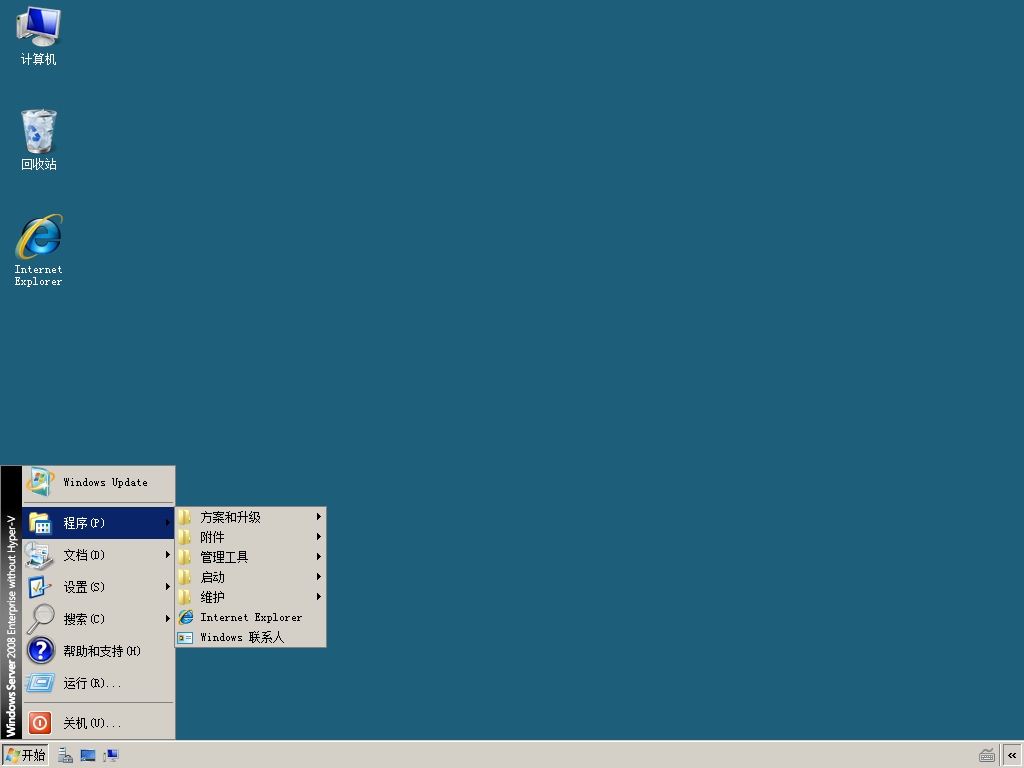The image size is (1024, 768).
Task: Click the red 关机(U)... power icon
Action: [x=40, y=723]
